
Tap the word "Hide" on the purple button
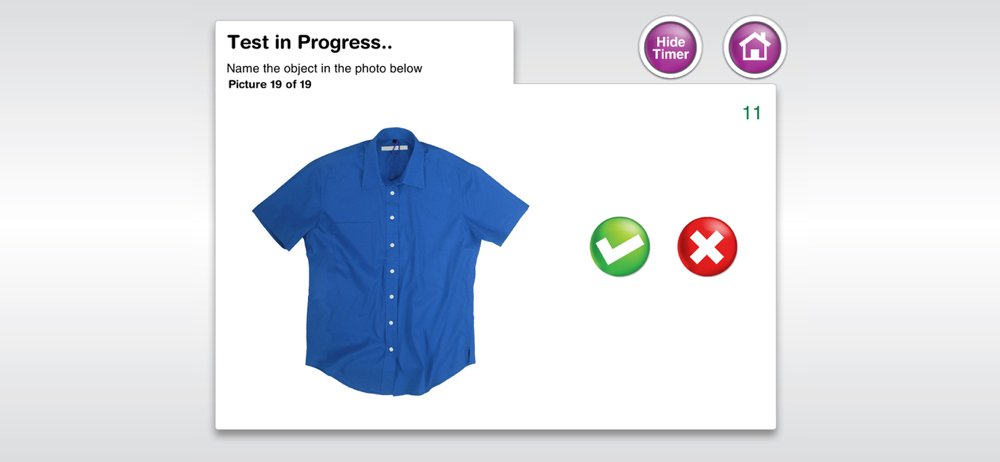(670, 41)
